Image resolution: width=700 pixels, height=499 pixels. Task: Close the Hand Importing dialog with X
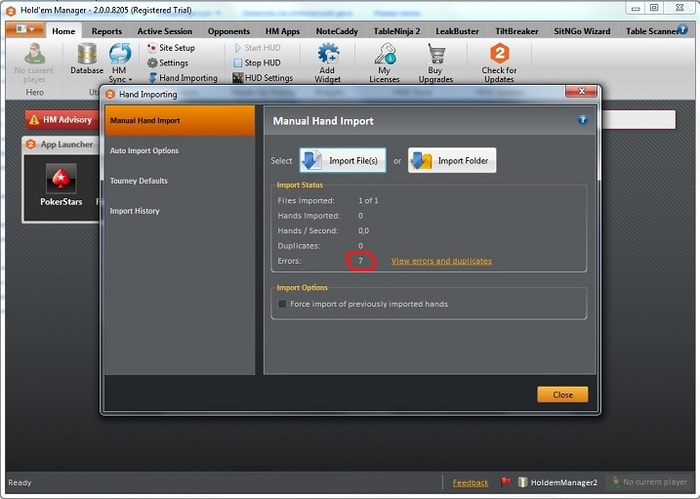581,91
